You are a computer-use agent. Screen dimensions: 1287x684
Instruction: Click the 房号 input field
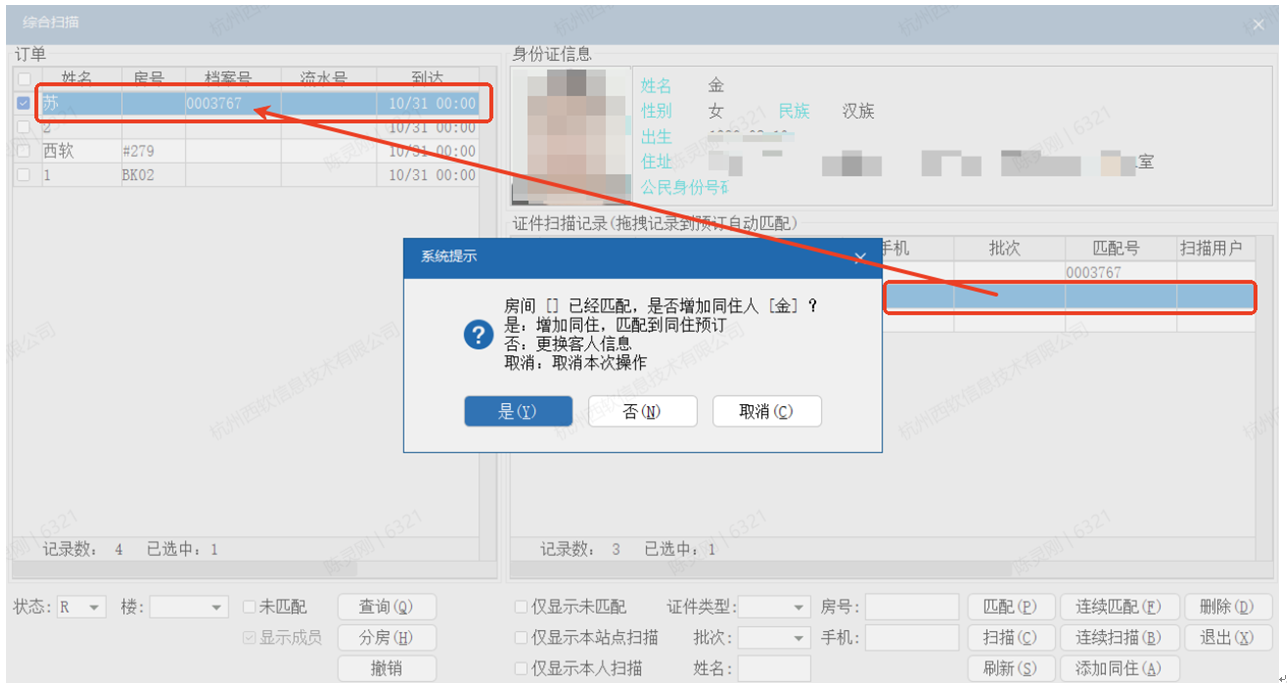(911, 607)
